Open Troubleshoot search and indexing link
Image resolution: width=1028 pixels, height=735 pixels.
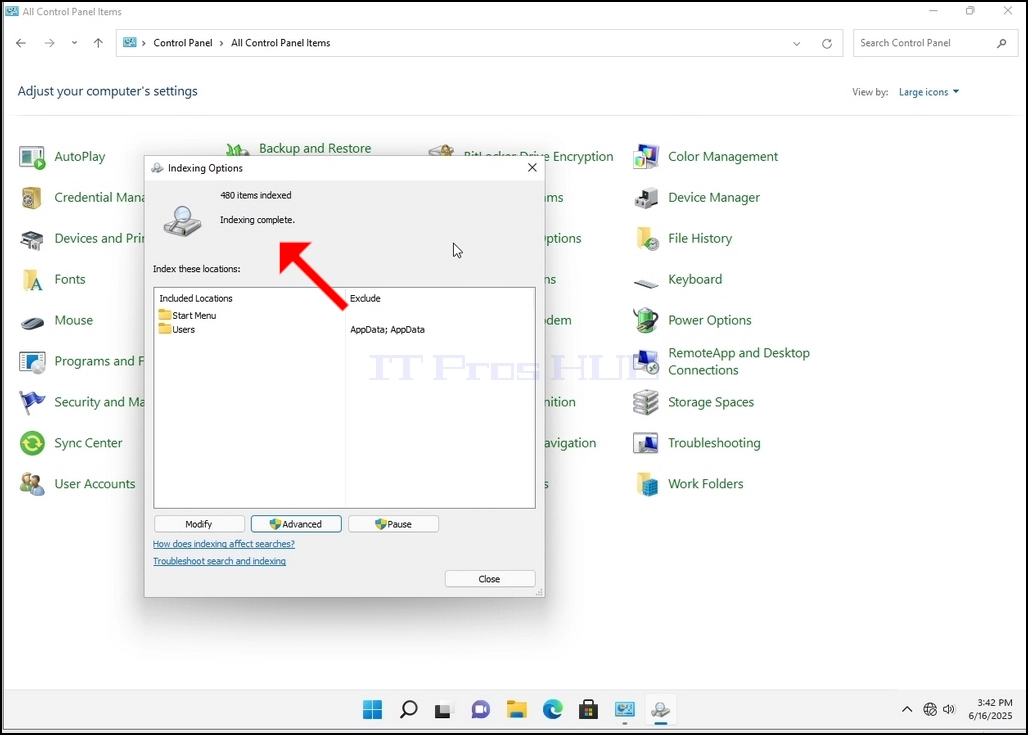tap(219, 561)
